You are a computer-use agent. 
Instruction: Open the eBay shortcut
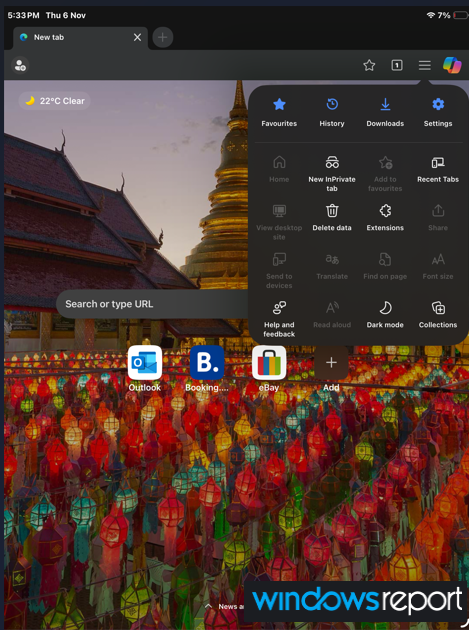(269, 368)
